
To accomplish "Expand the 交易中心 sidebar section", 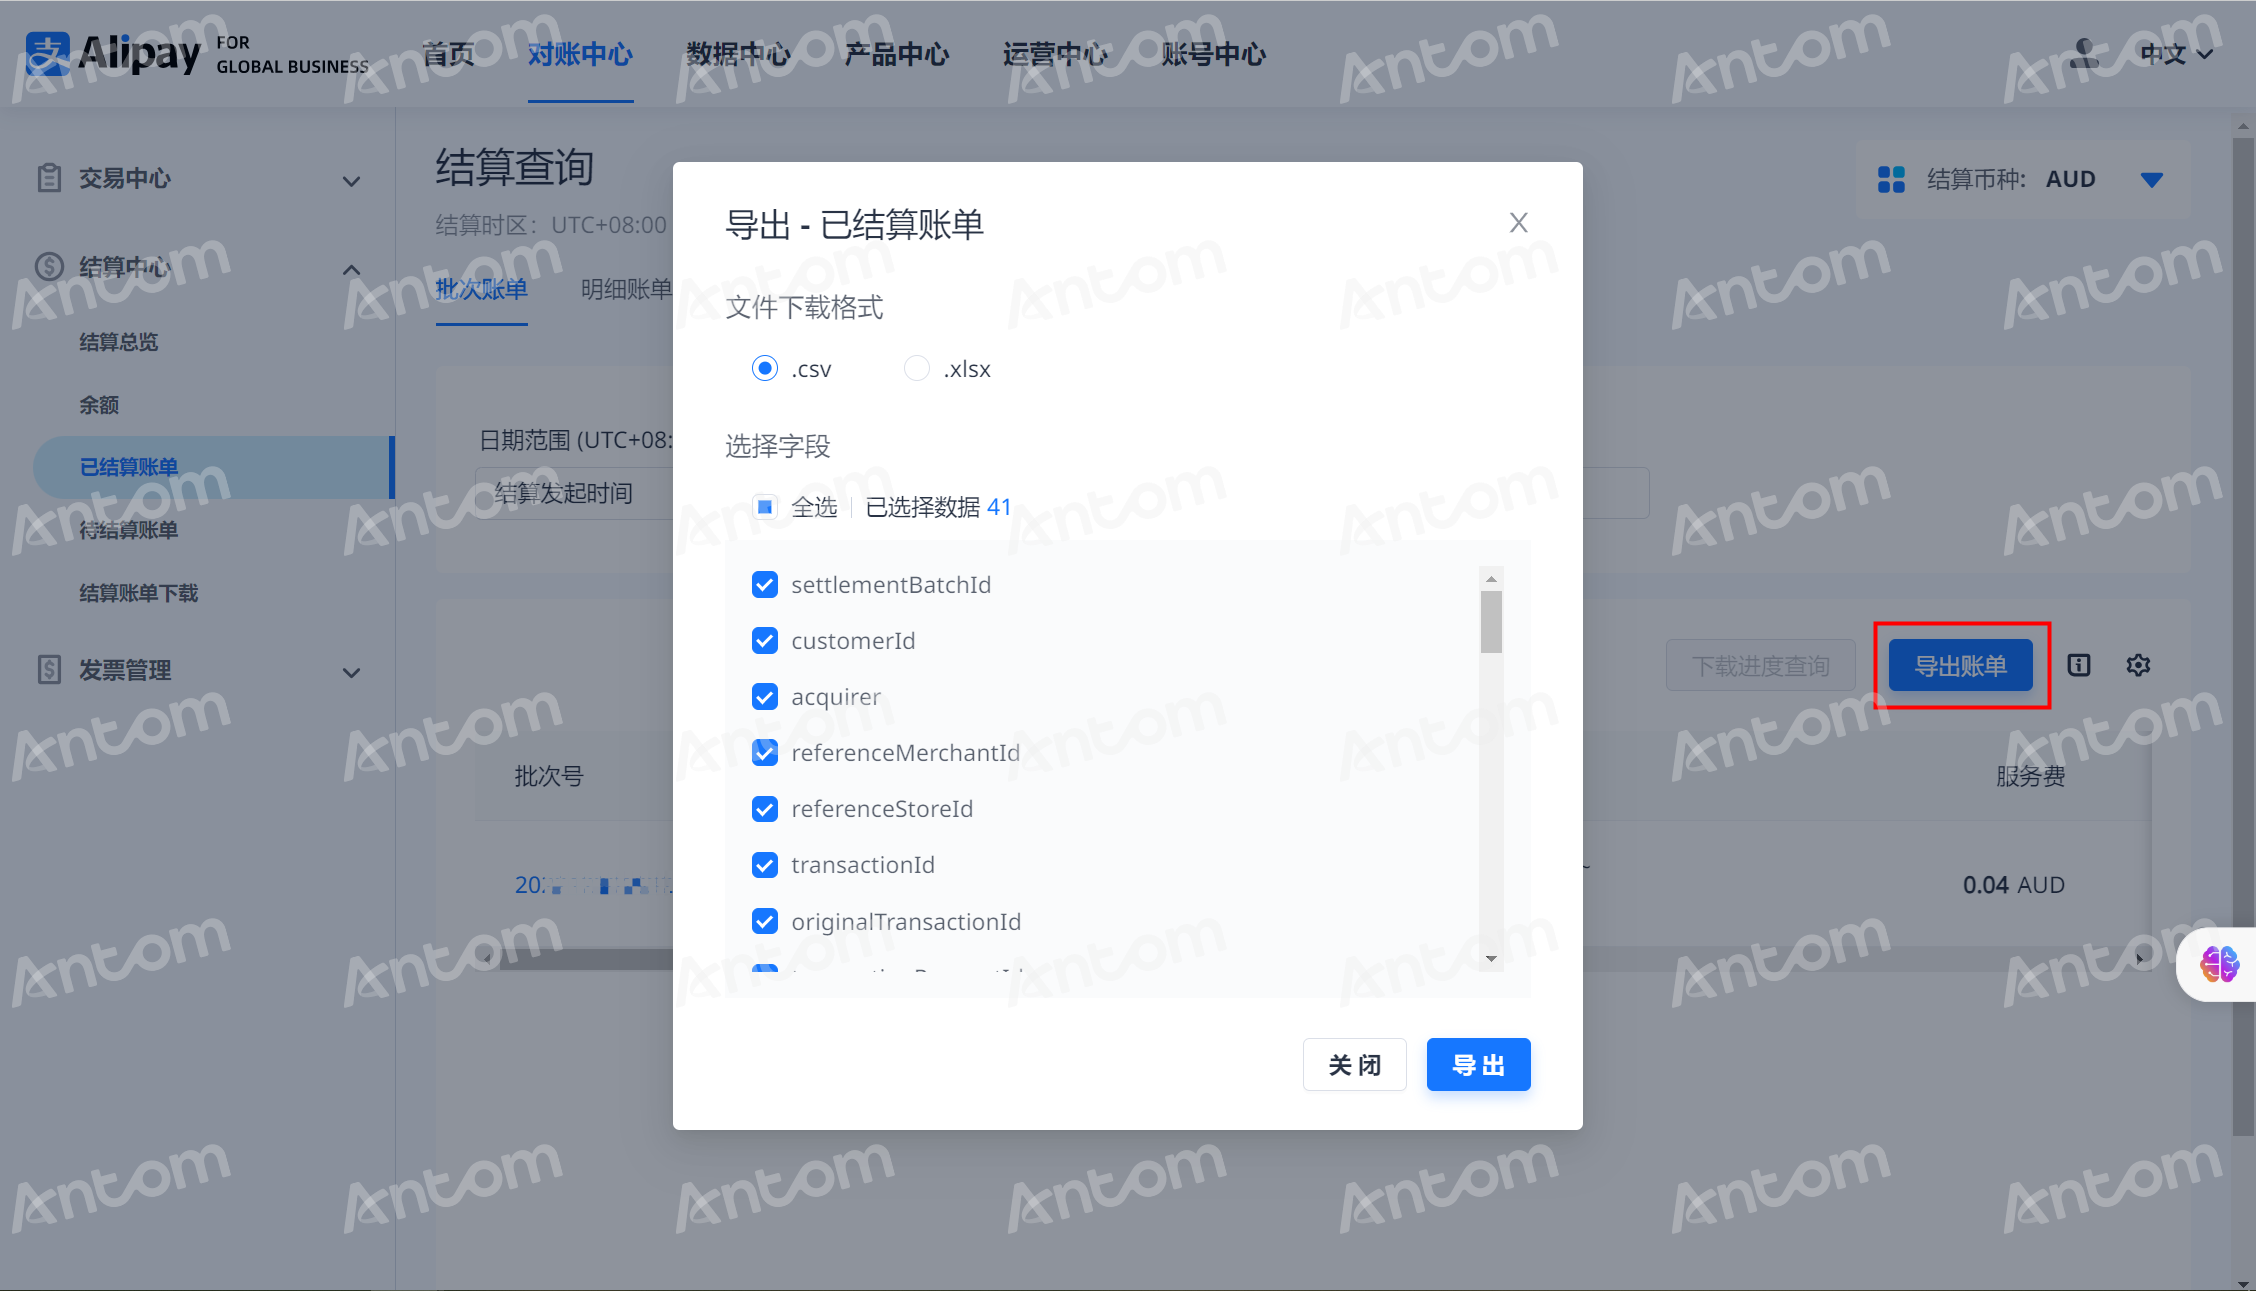I will coord(351,181).
